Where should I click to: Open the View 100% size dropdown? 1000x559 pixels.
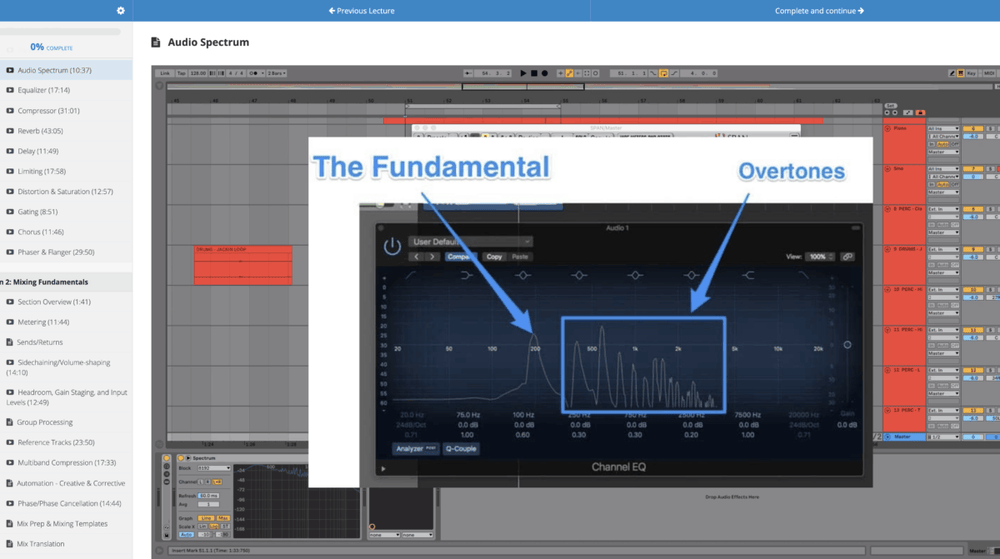(x=819, y=257)
